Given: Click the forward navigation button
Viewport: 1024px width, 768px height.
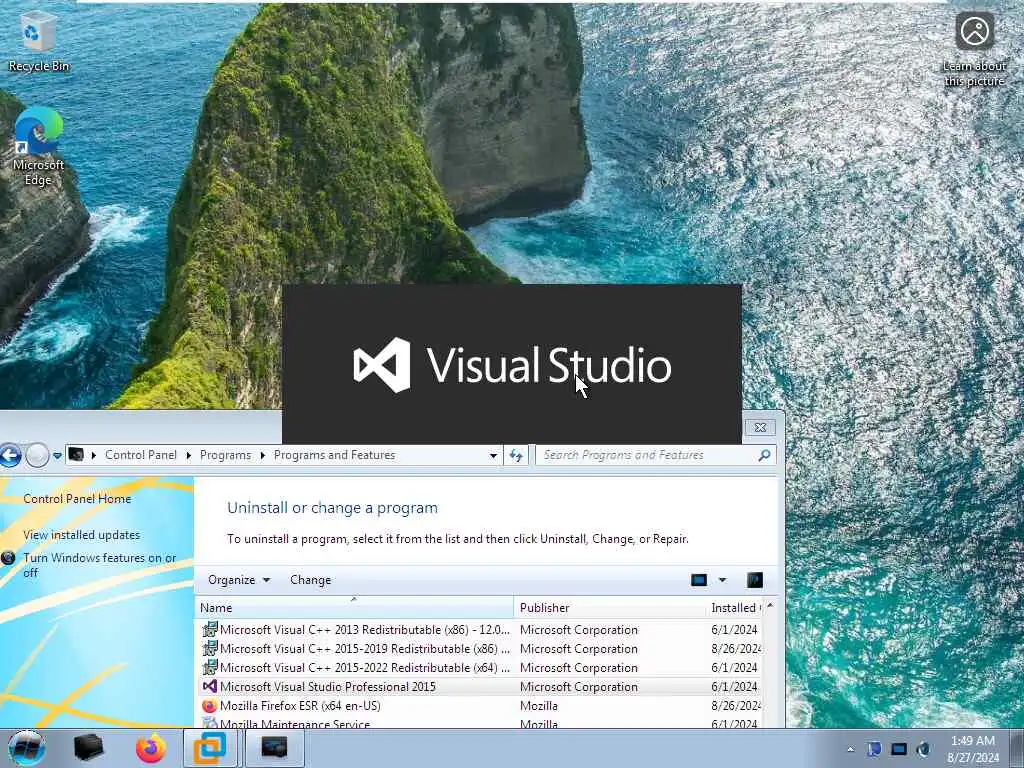Looking at the screenshot, I should click(37, 455).
